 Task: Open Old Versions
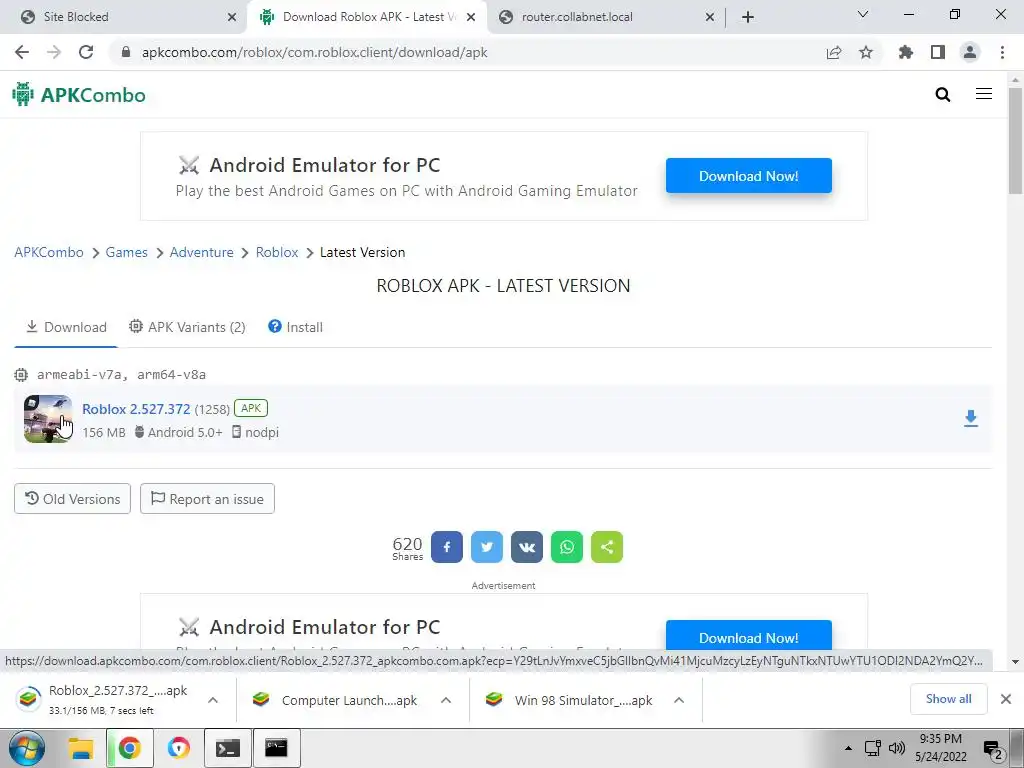[x=72, y=499]
